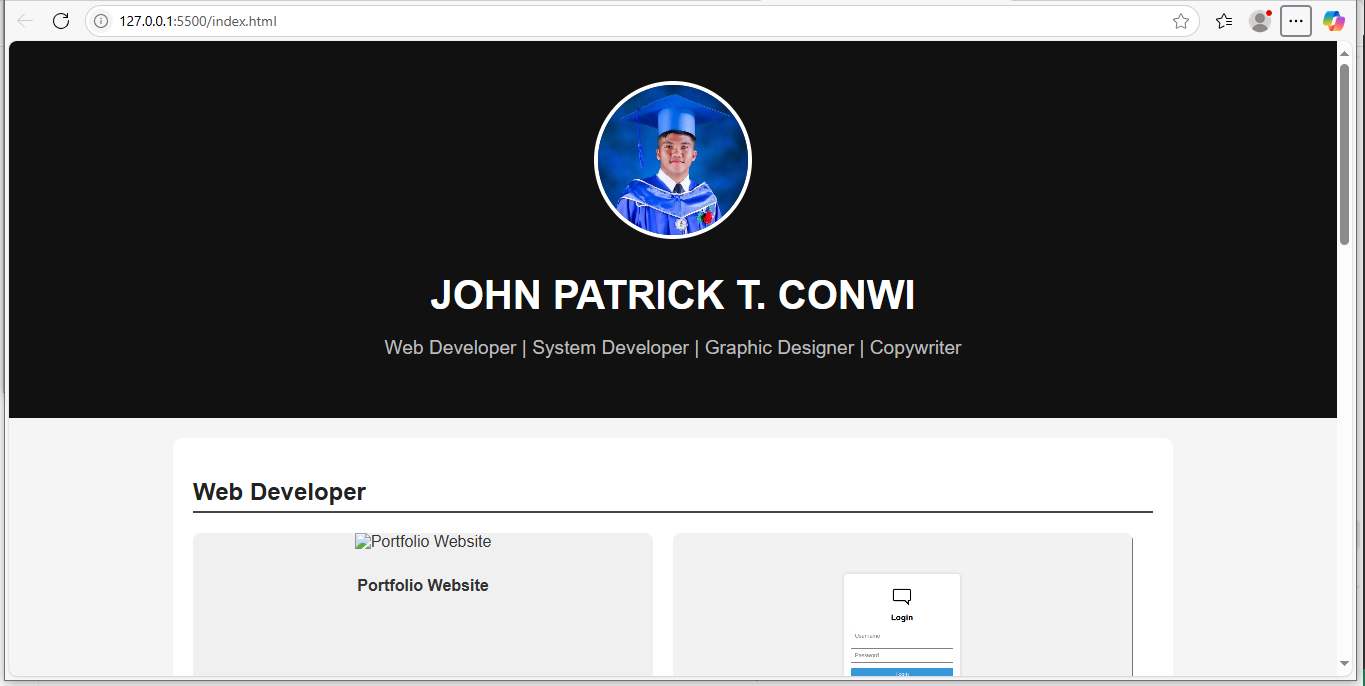Select the JOHN PATRICK T. CONWI heading
The width and height of the screenshot is (1365, 686).
(x=673, y=295)
